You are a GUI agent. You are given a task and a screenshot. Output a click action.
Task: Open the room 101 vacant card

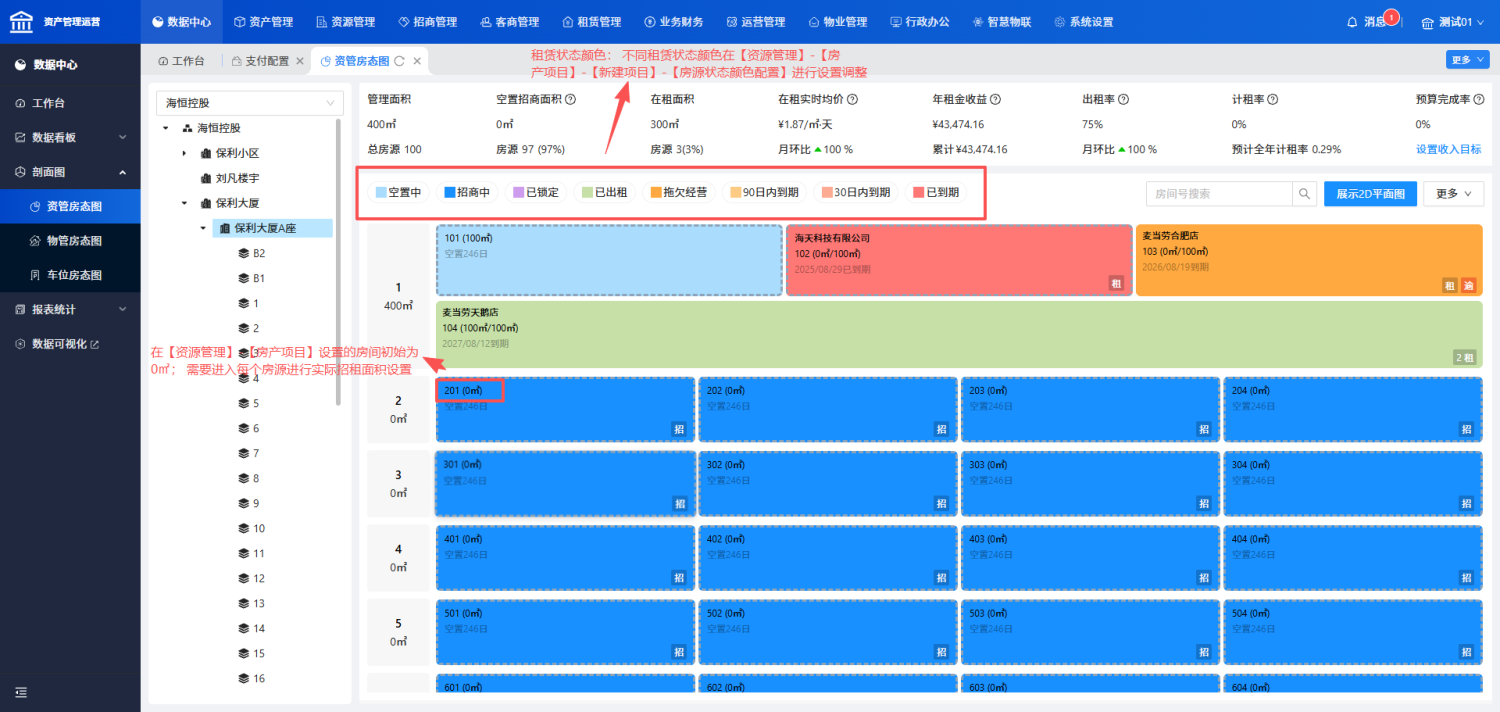[x=609, y=260]
